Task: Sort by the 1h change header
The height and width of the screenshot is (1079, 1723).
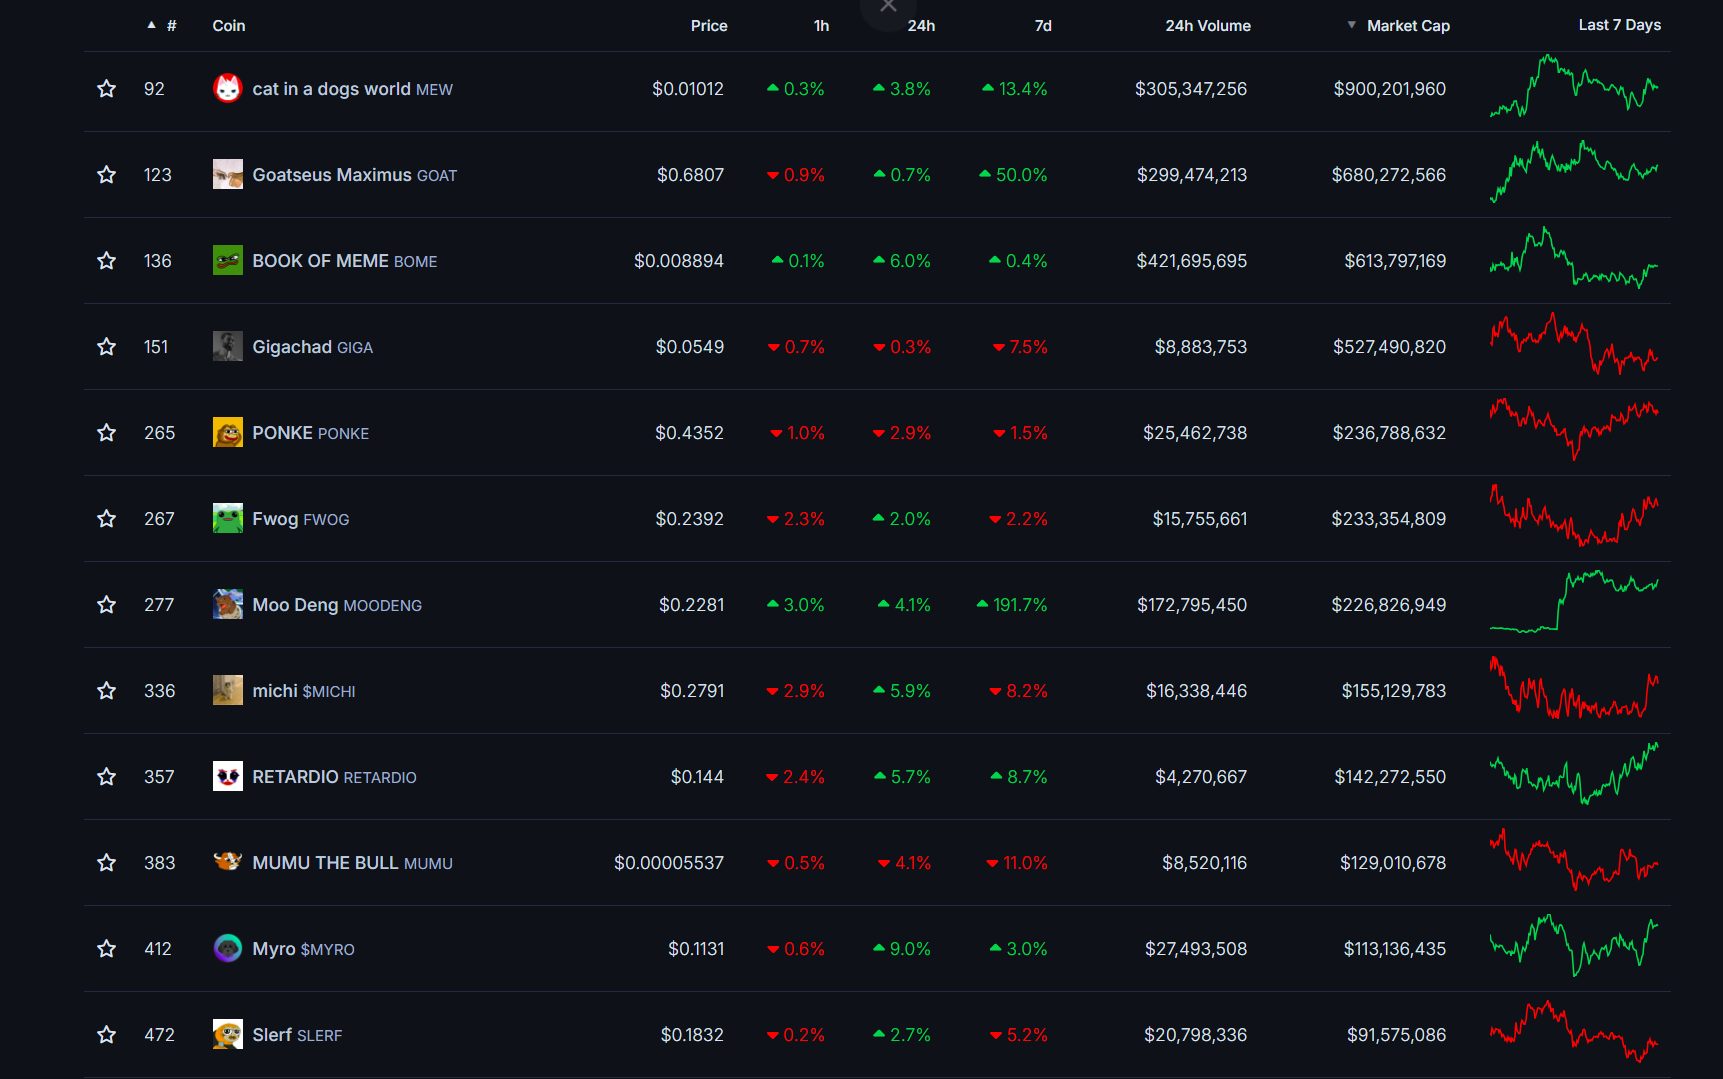Action: pos(821,26)
